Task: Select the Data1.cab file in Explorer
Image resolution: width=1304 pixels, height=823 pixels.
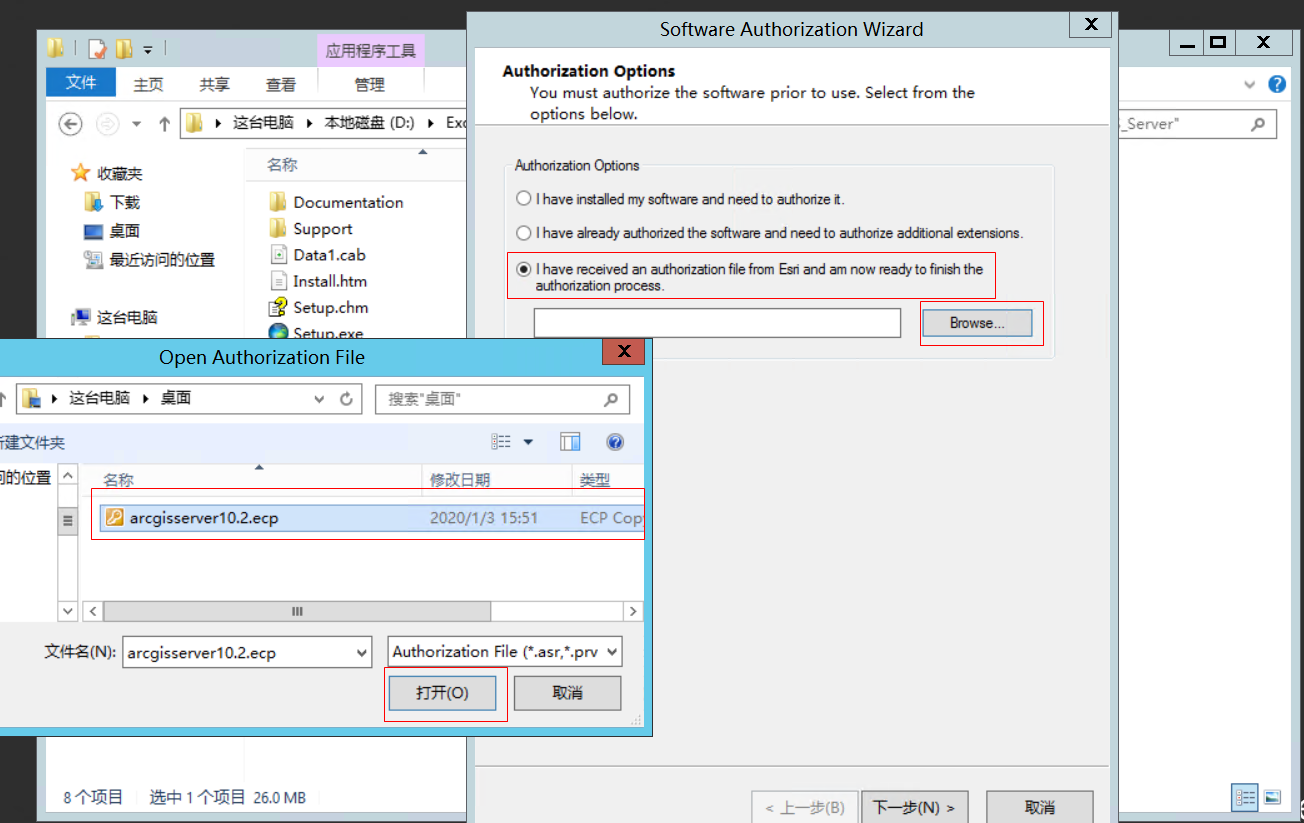Action: pyautogui.click(x=329, y=255)
